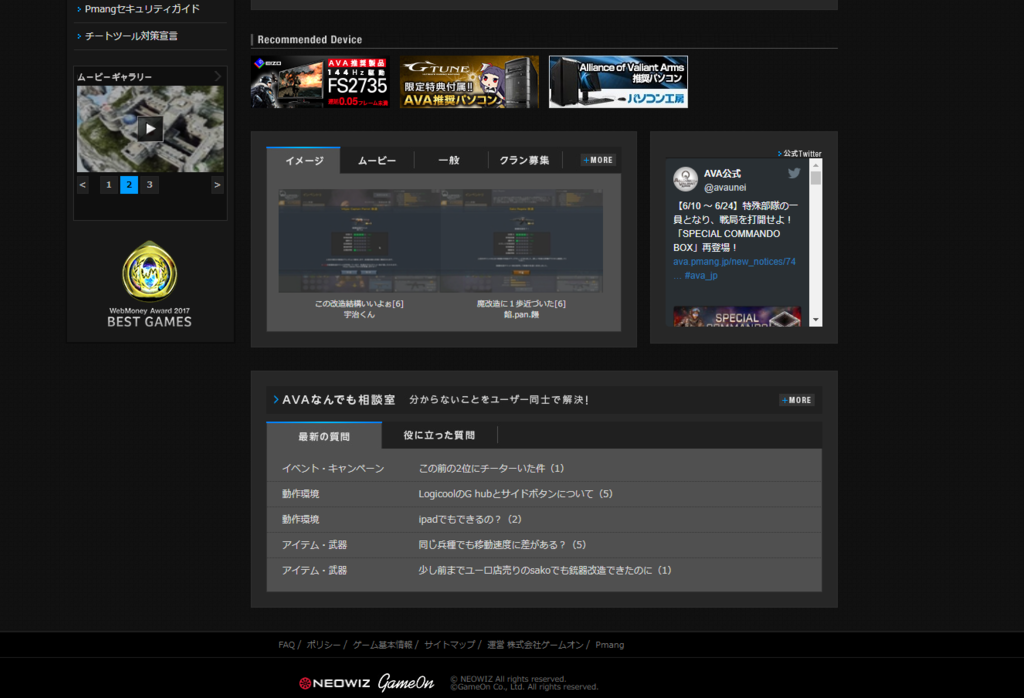Click the AVA公式 Twitter avatar
1024x698 pixels.
point(686,179)
